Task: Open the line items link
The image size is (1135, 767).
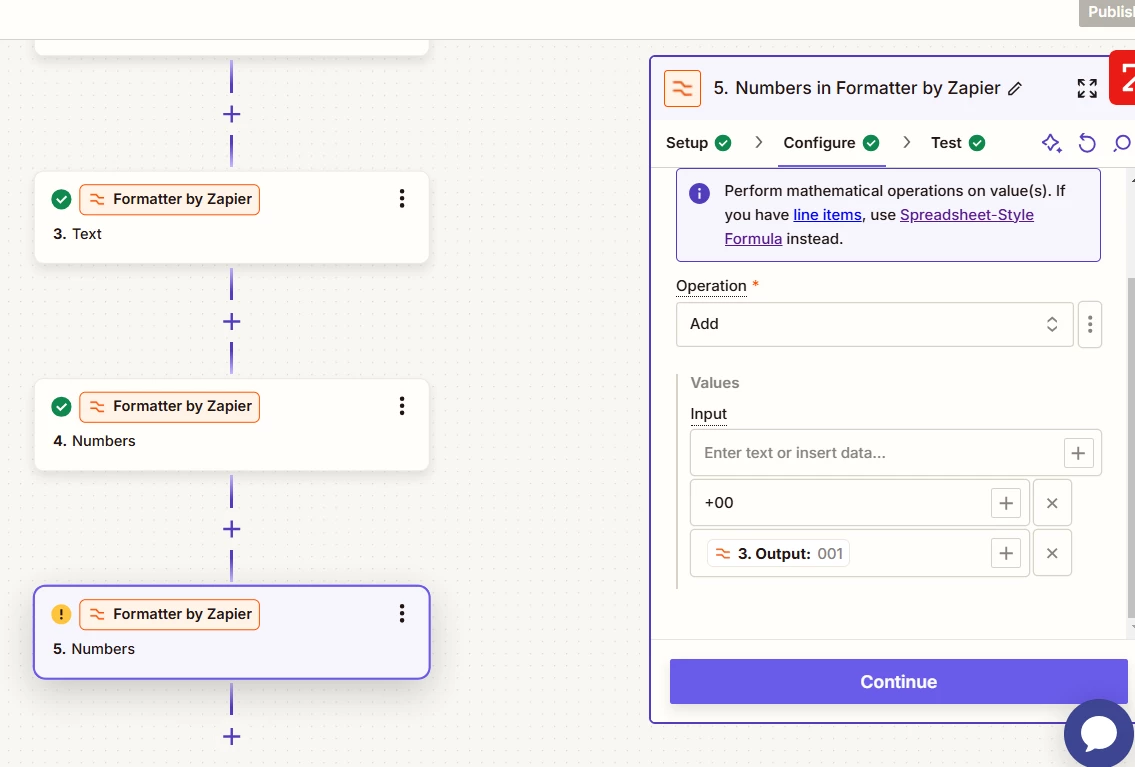Action: (x=827, y=215)
